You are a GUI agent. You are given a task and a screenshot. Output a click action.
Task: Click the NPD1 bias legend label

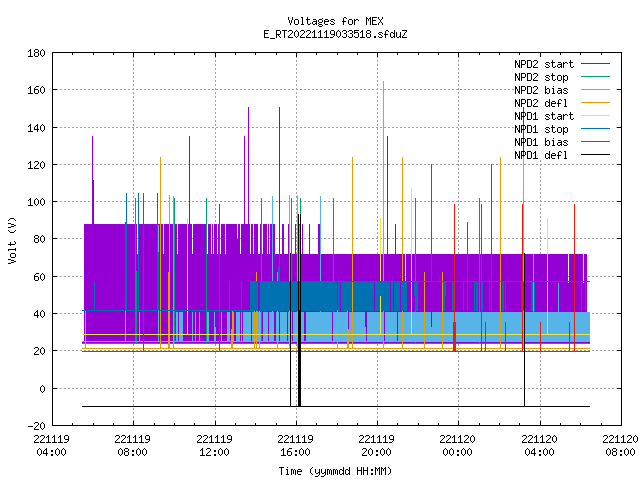tap(541, 142)
